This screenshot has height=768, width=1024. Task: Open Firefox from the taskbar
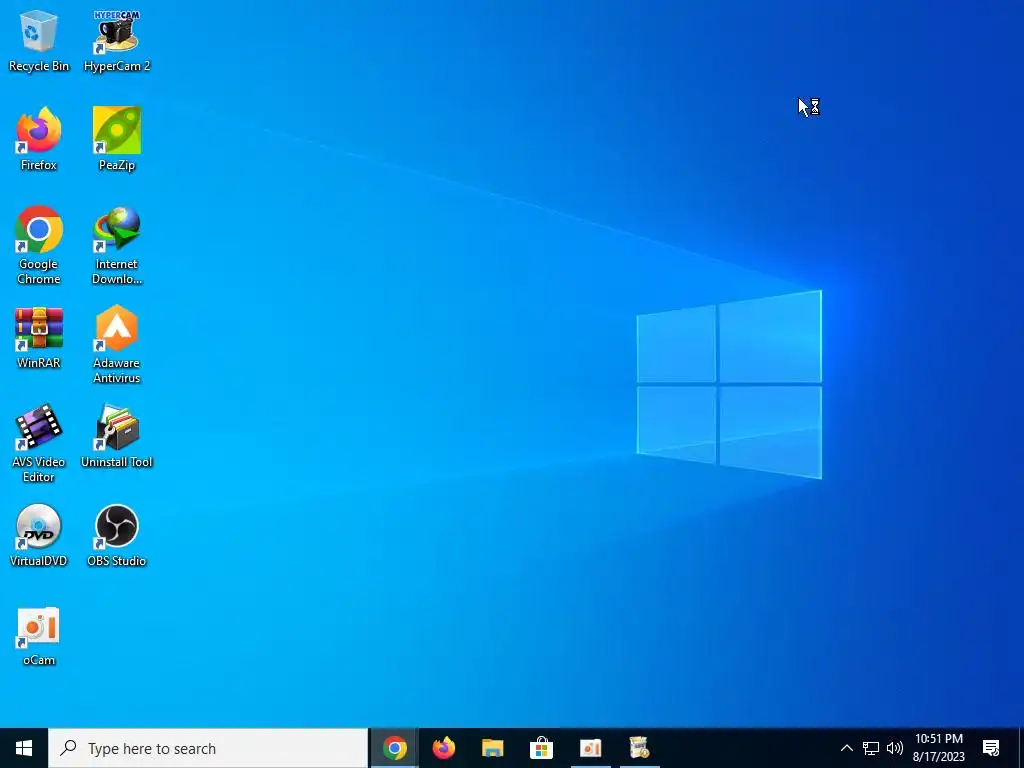(443, 748)
